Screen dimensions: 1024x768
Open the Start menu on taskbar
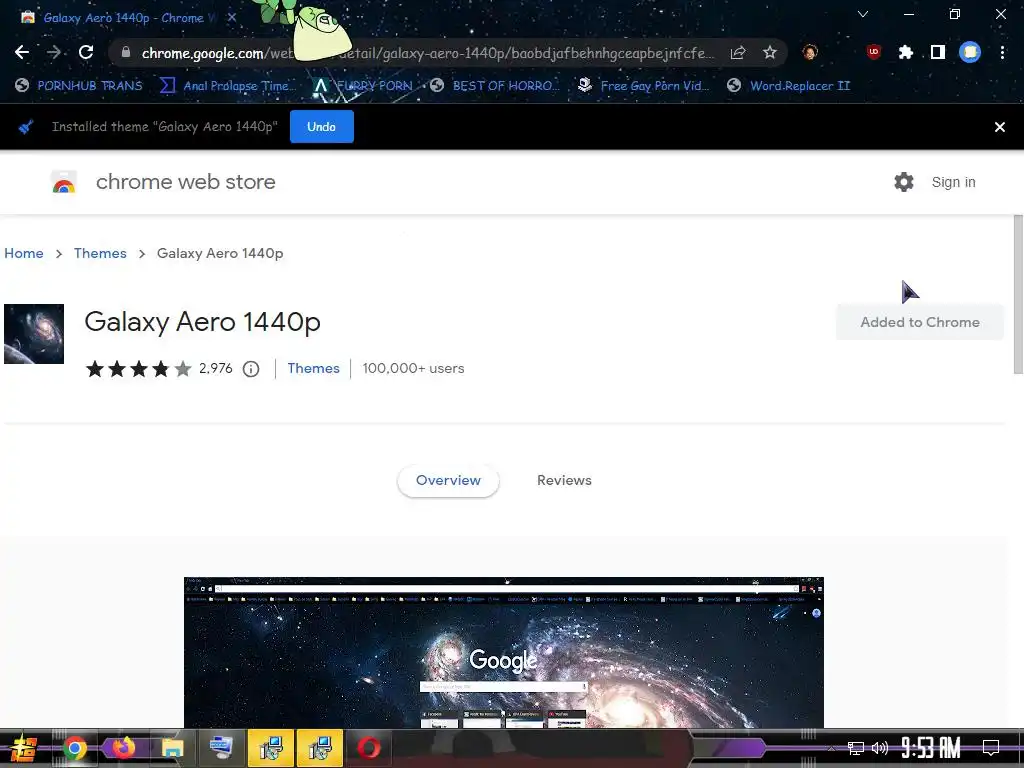(22, 748)
